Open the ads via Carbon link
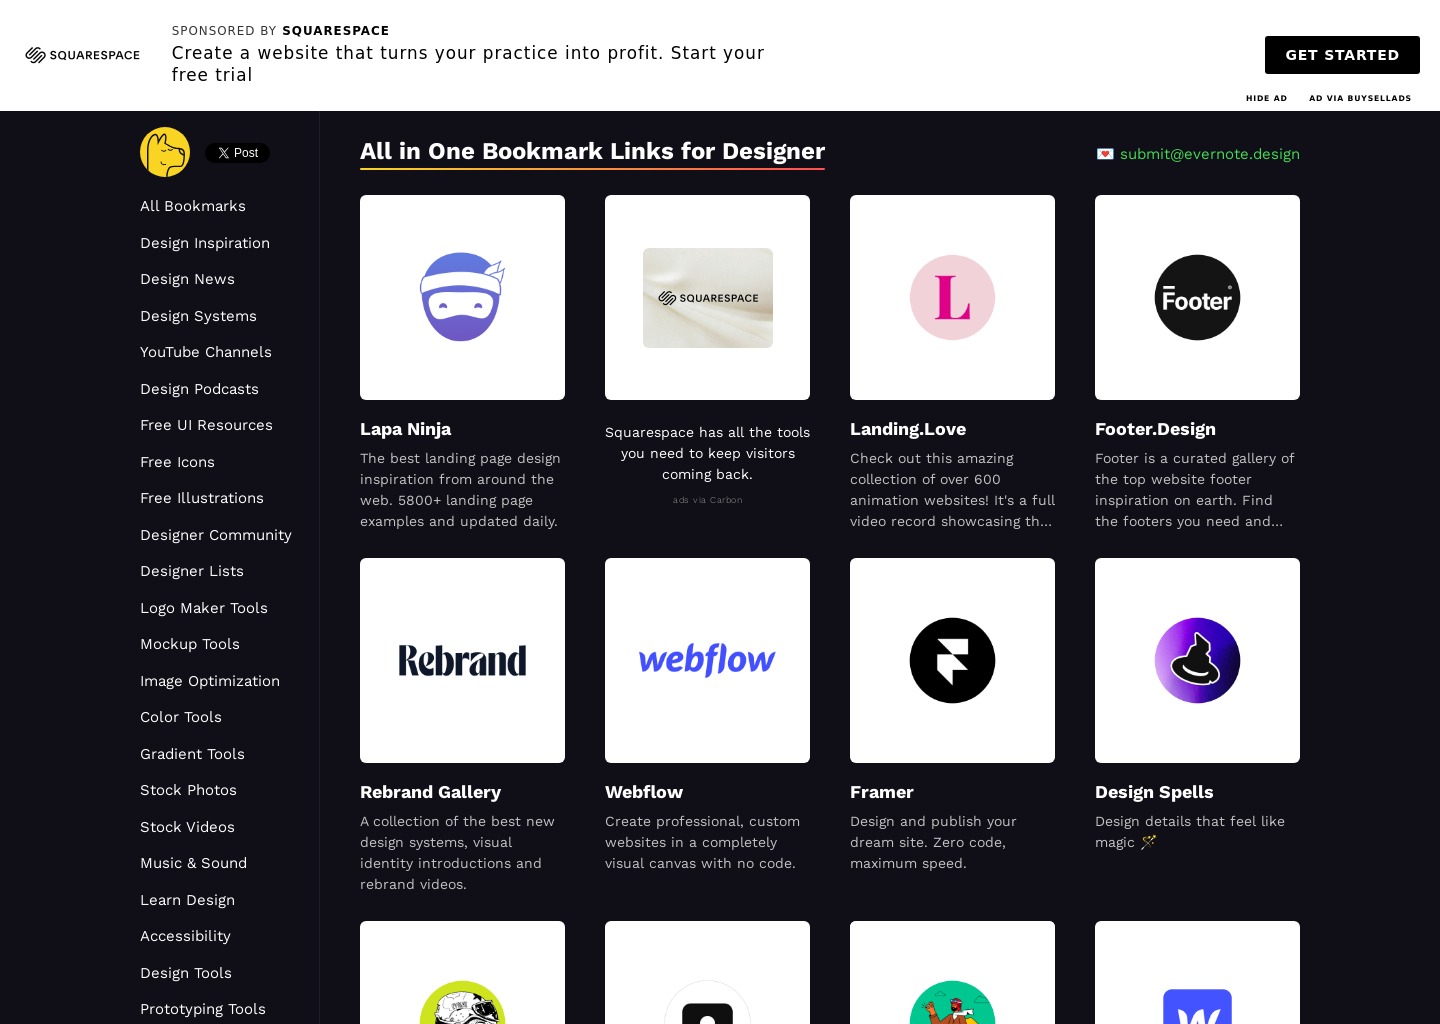 [x=707, y=500]
